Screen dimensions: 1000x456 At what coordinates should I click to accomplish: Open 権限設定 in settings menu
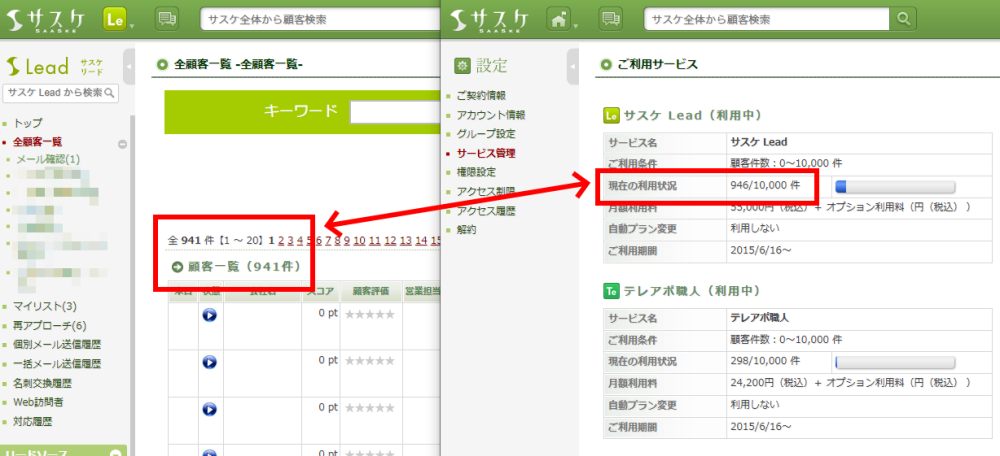[x=476, y=172]
